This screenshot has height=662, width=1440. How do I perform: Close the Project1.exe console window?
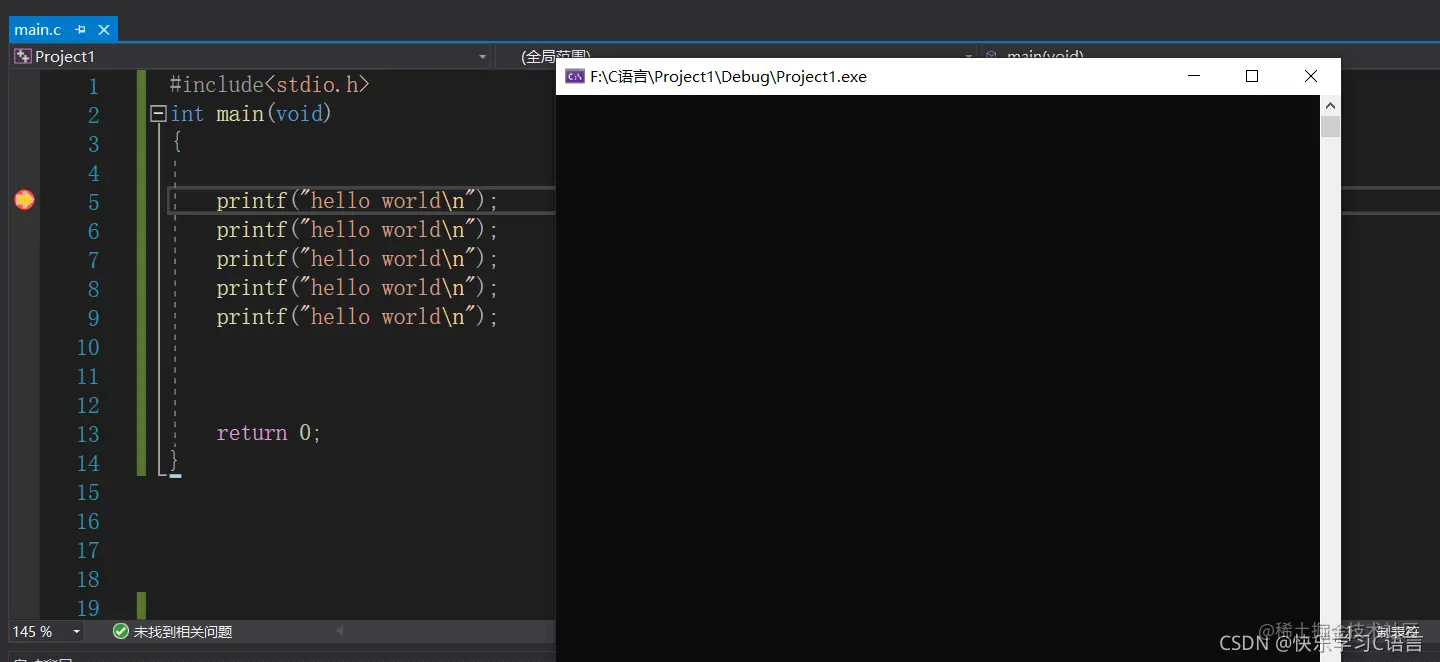(x=1311, y=76)
